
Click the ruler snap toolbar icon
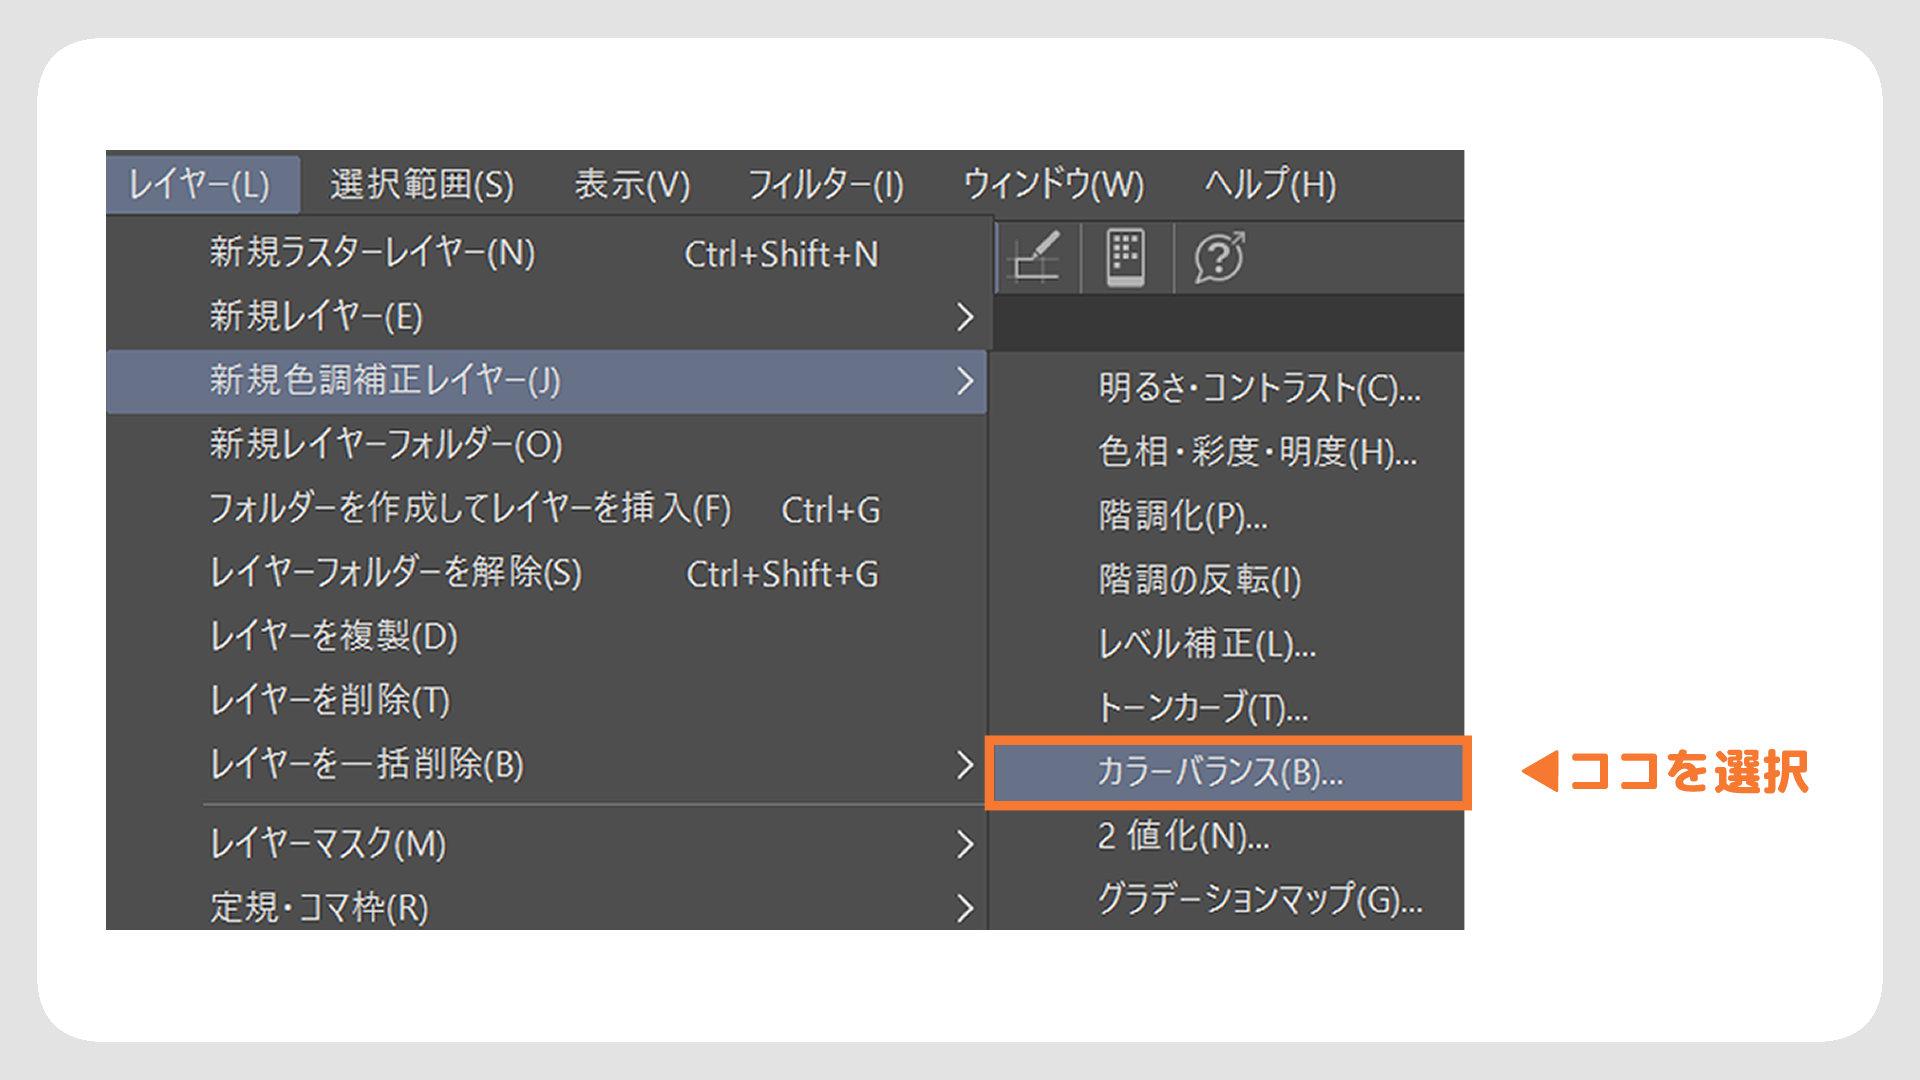(x=1036, y=258)
